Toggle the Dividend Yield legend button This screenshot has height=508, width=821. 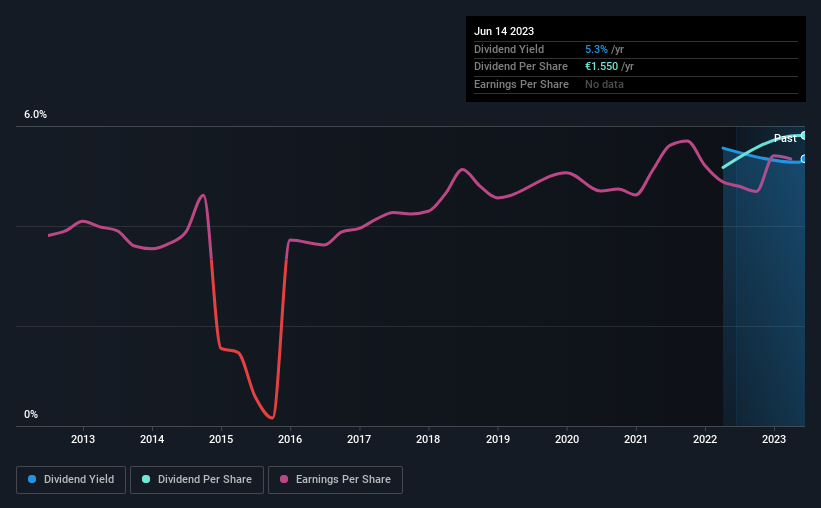[x=71, y=480]
